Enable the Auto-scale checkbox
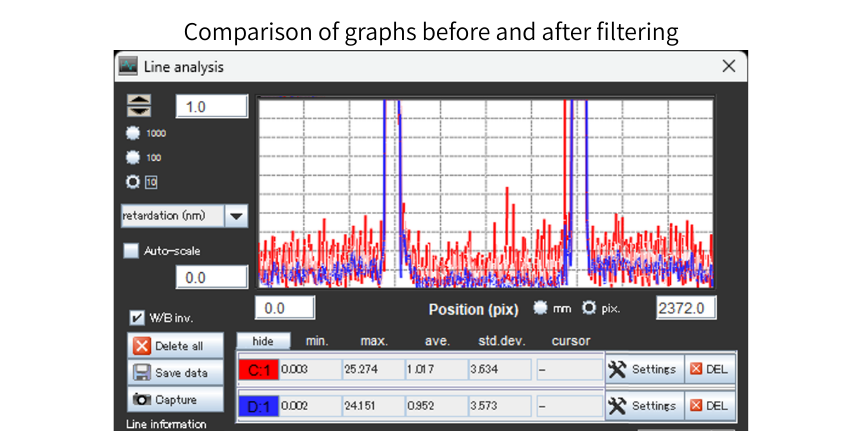This screenshot has width=862, height=431. point(131,251)
